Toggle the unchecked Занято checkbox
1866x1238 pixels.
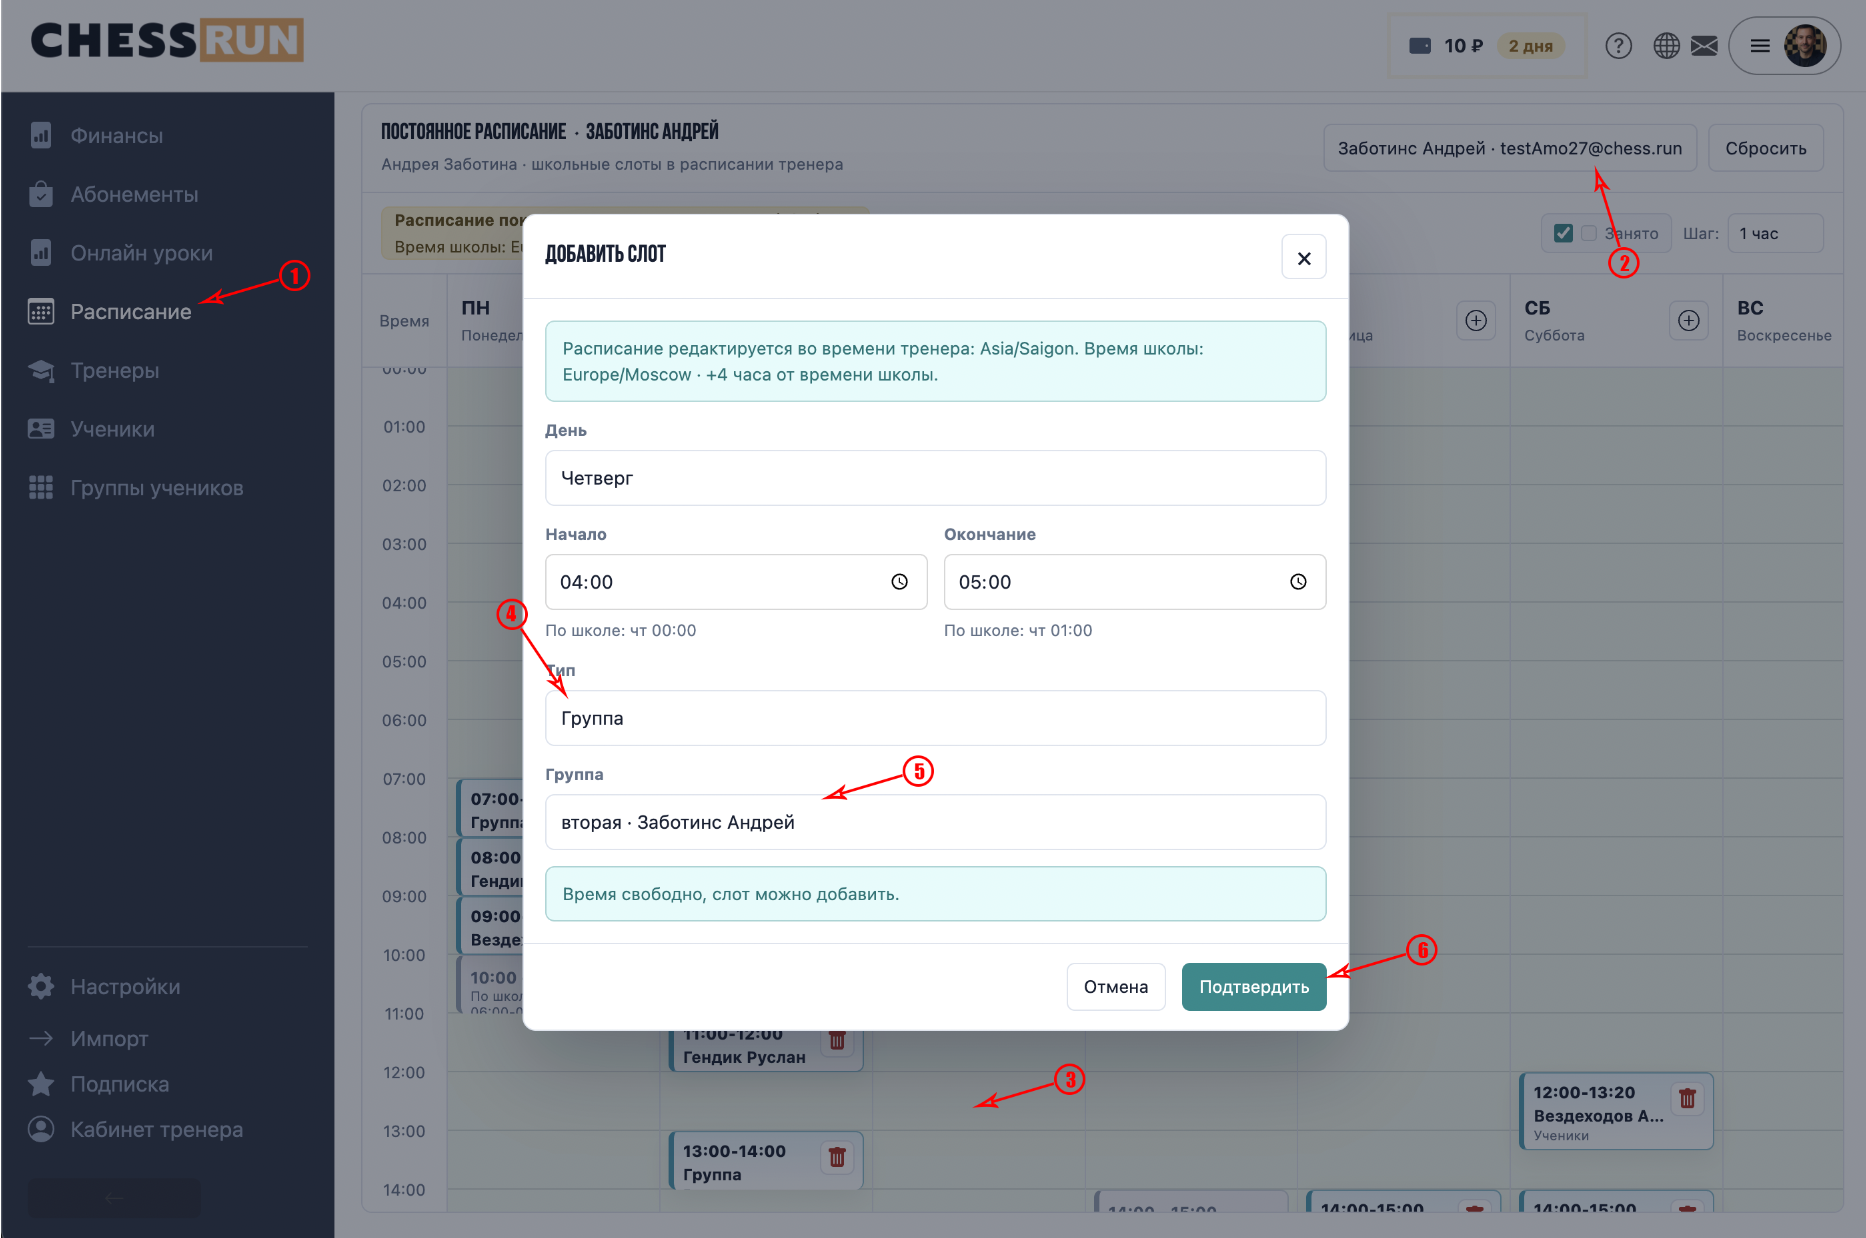click(x=1589, y=233)
